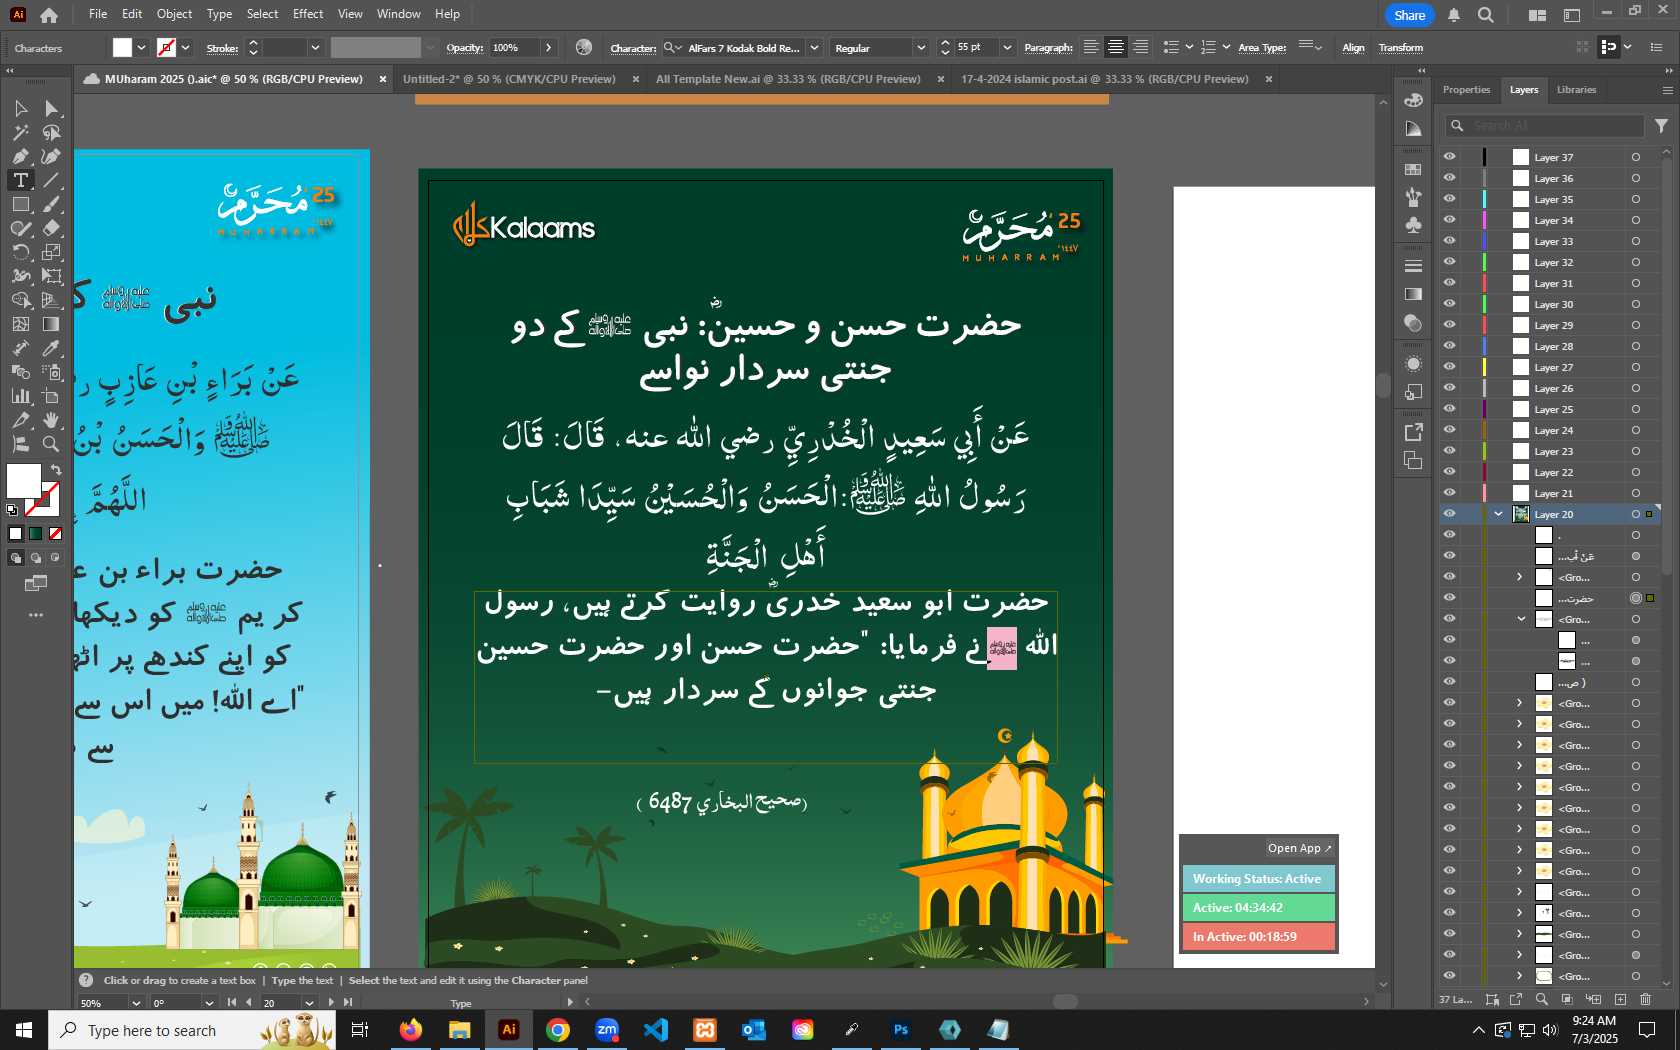The image size is (1680, 1050).
Task: Open the fill color dropdown arrow
Action: (x=141, y=47)
